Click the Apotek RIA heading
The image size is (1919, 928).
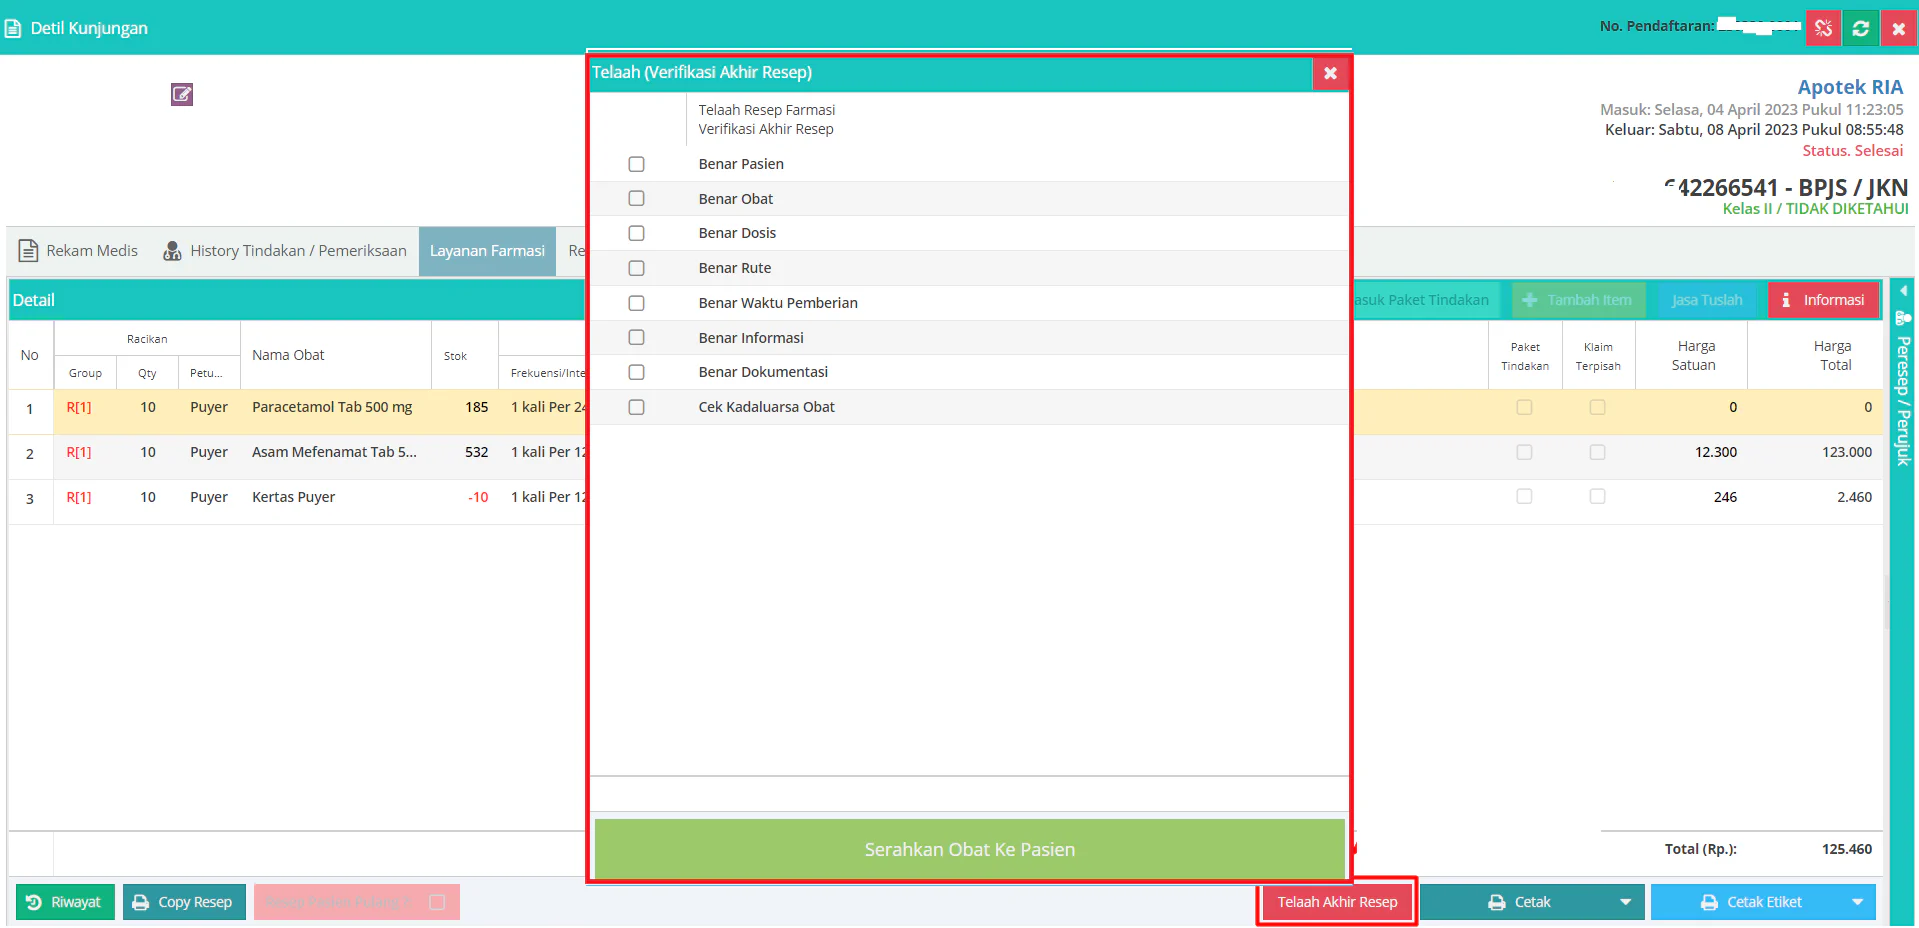click(x=1850, y=87)
